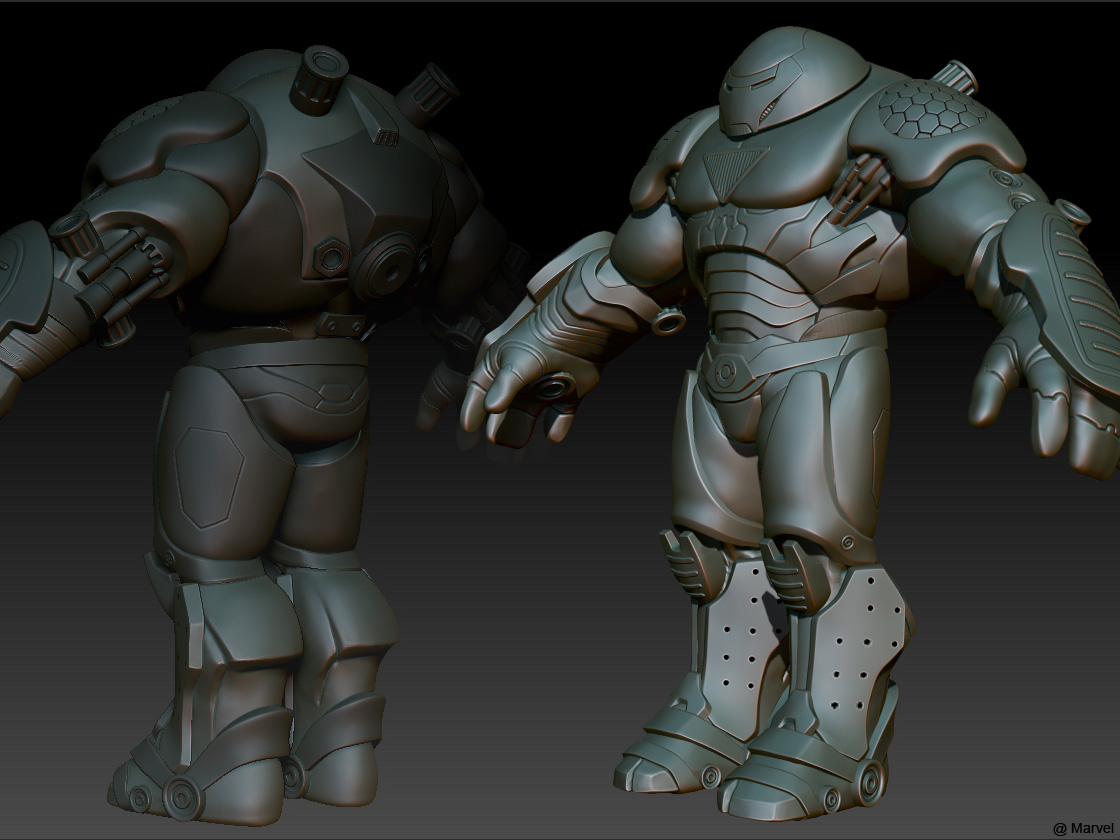This screenshot has height=840, width=1120.
Task: Click the hexagonal bolt on the robot's back
Action: click(329, 257)
